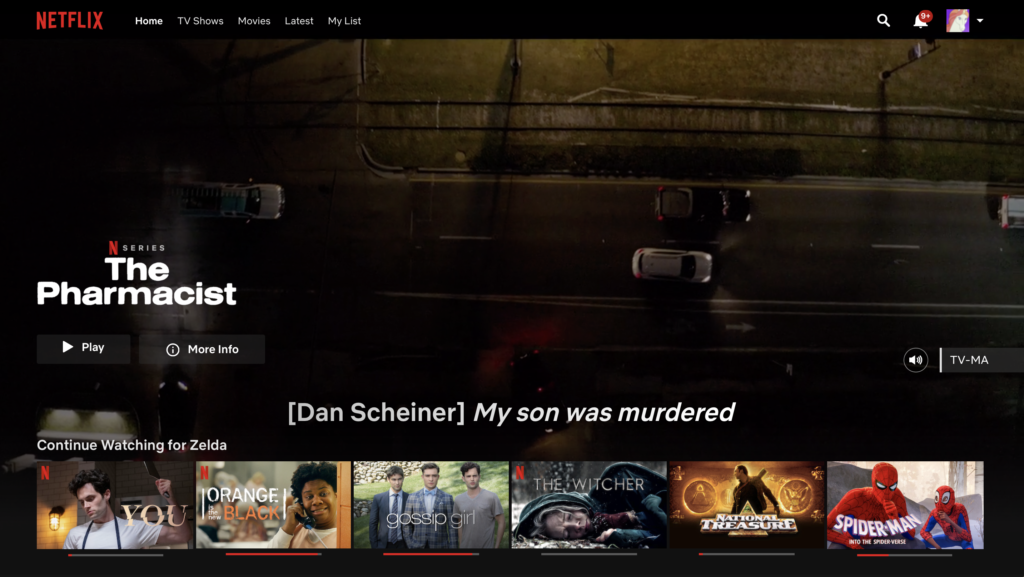
Task: Resume the National Treasure thumbnail
Action: point(747,505)
